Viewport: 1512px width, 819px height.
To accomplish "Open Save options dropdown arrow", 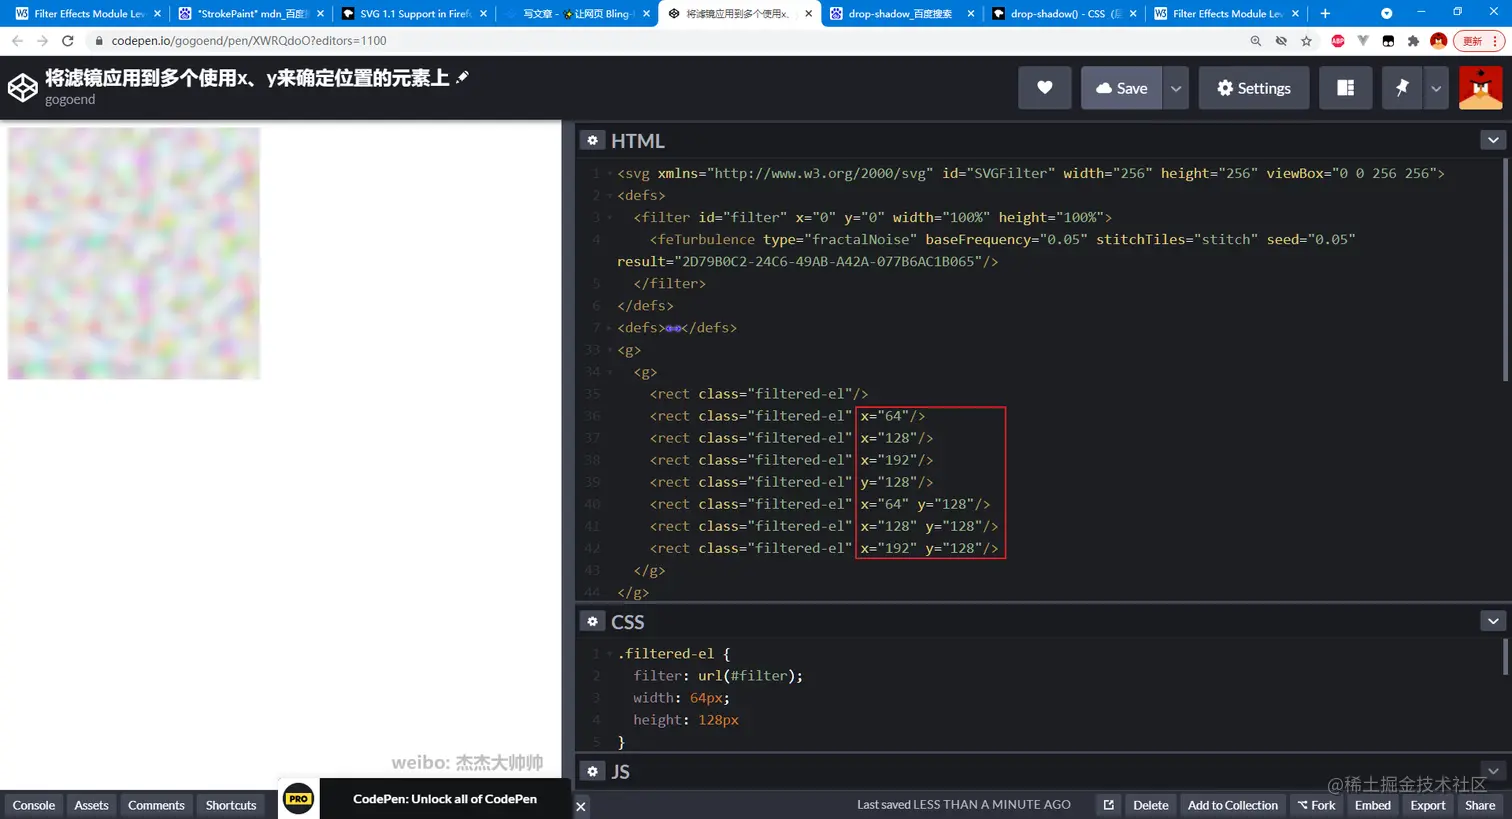I will coord(1176,88).
